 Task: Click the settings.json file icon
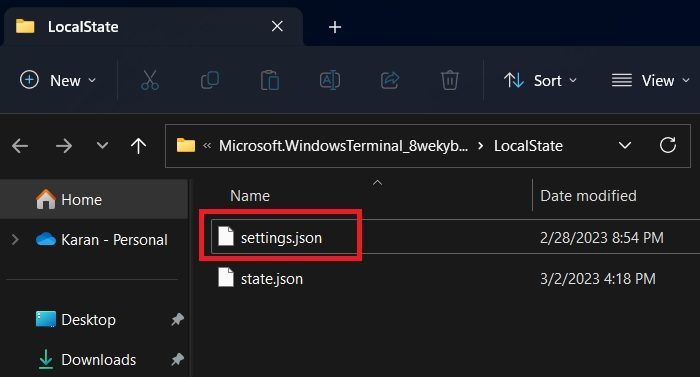click(226, 236)
